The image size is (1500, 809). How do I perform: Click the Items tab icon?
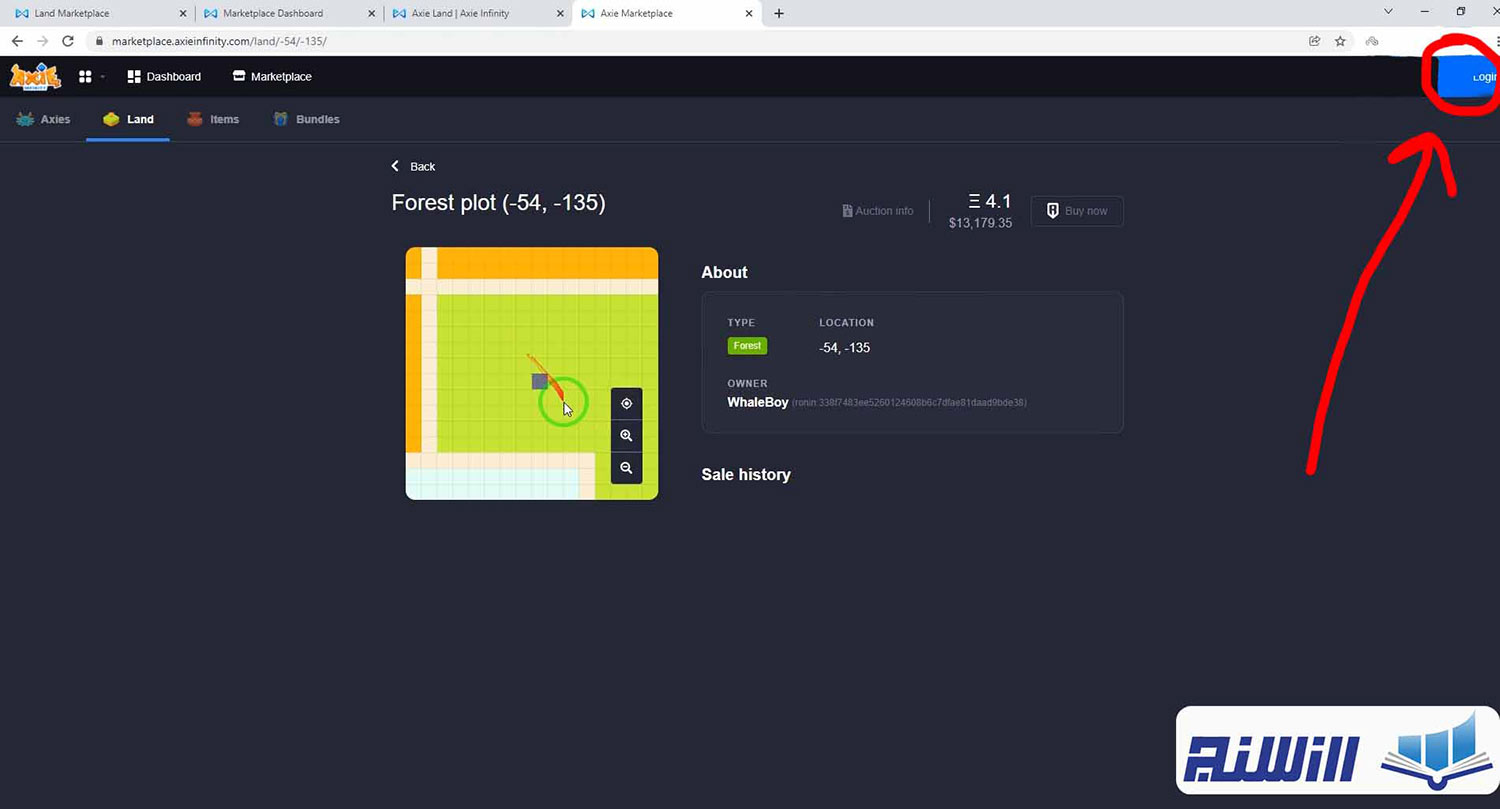195,119
